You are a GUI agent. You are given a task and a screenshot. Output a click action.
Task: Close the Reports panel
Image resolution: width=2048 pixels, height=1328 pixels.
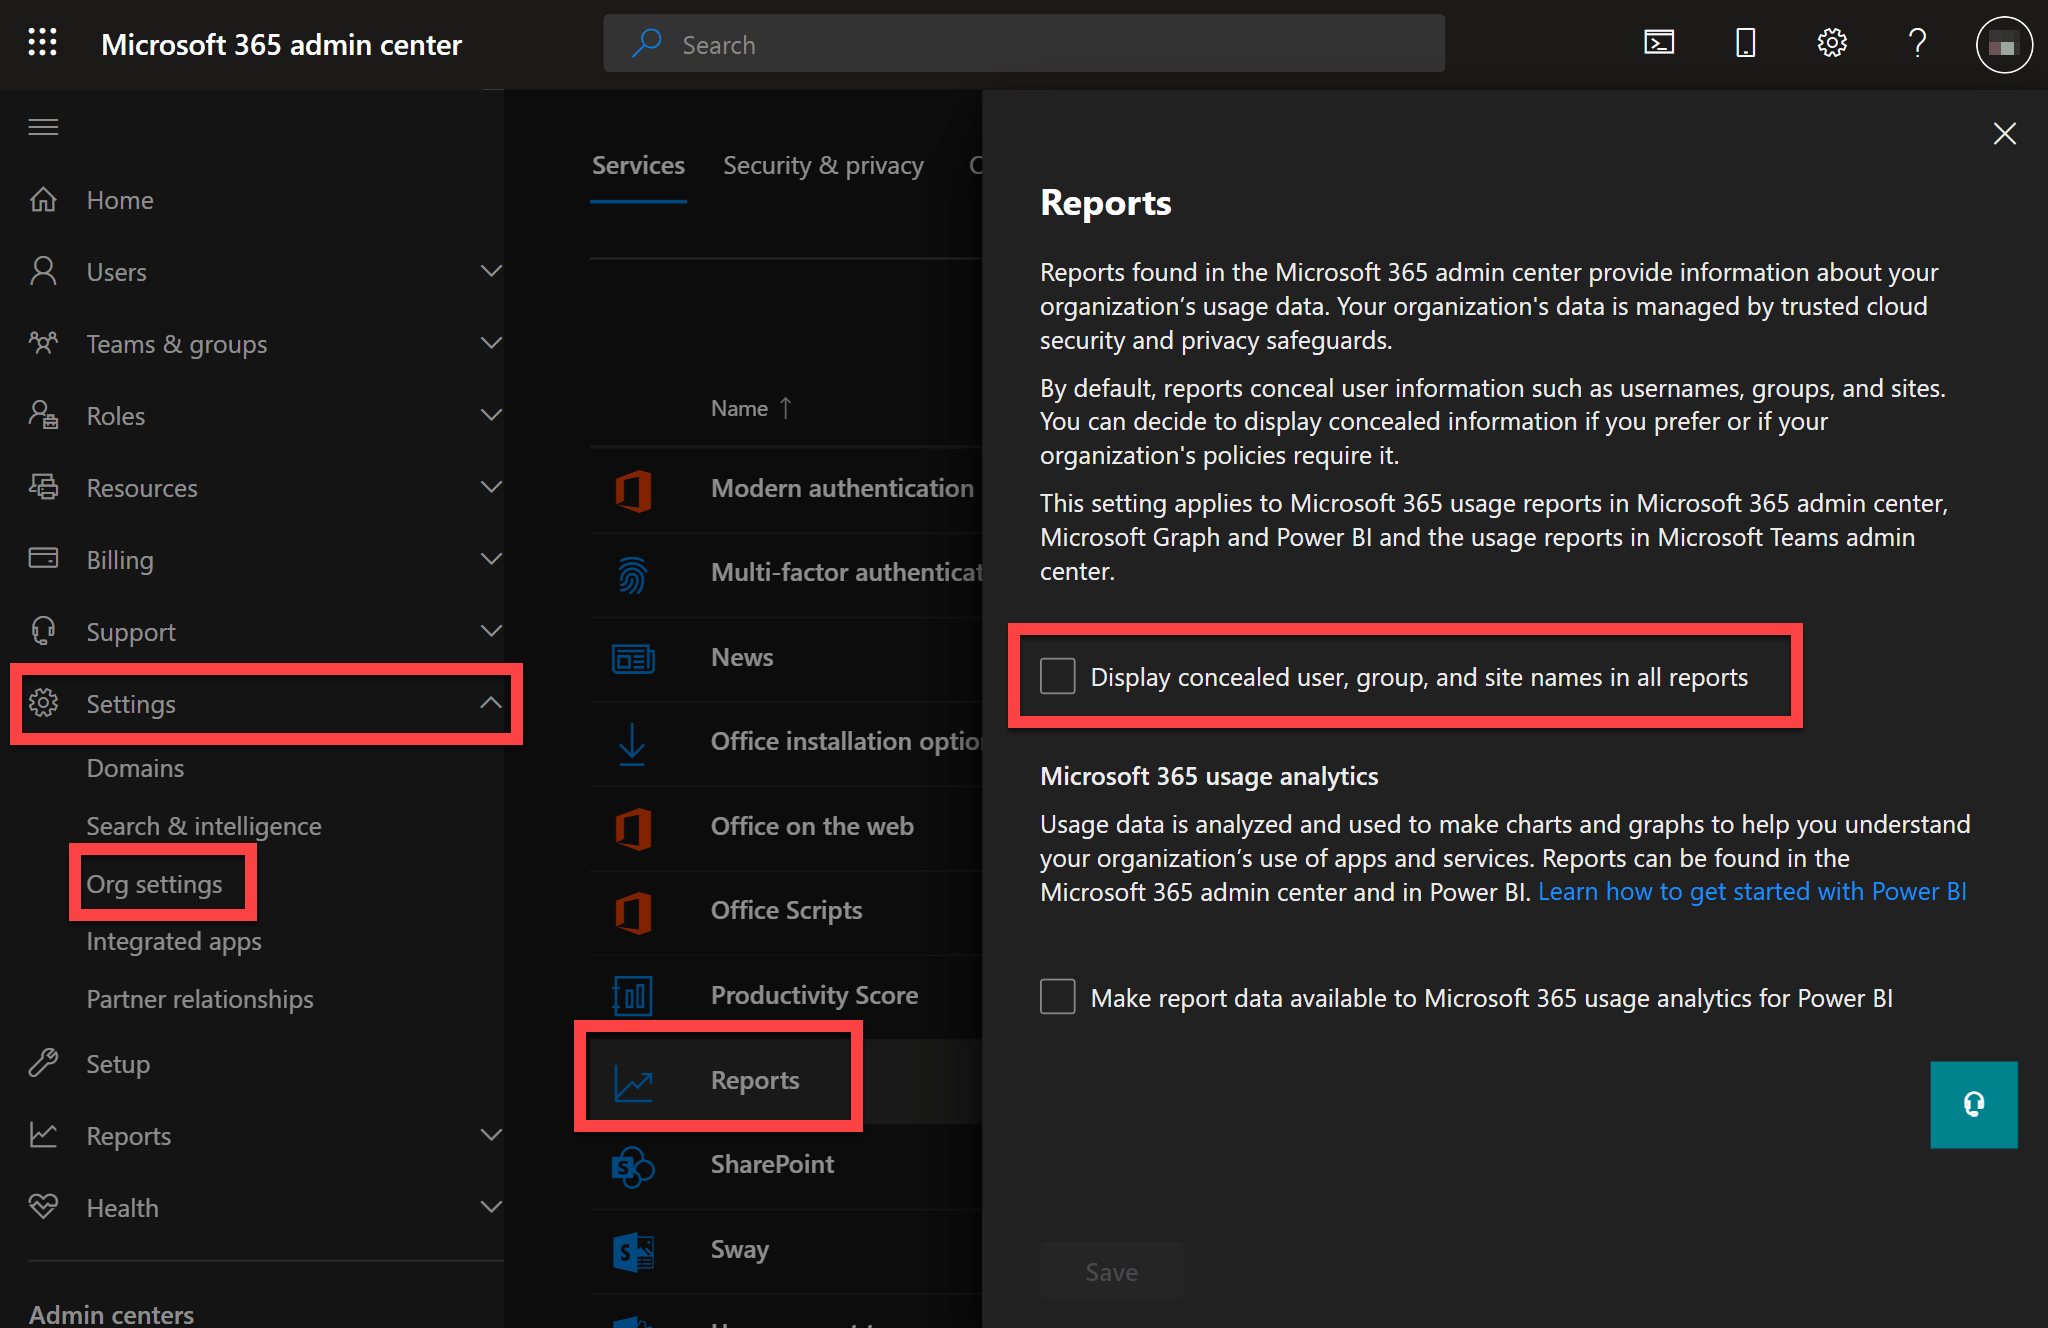[x=2004, y=133]
